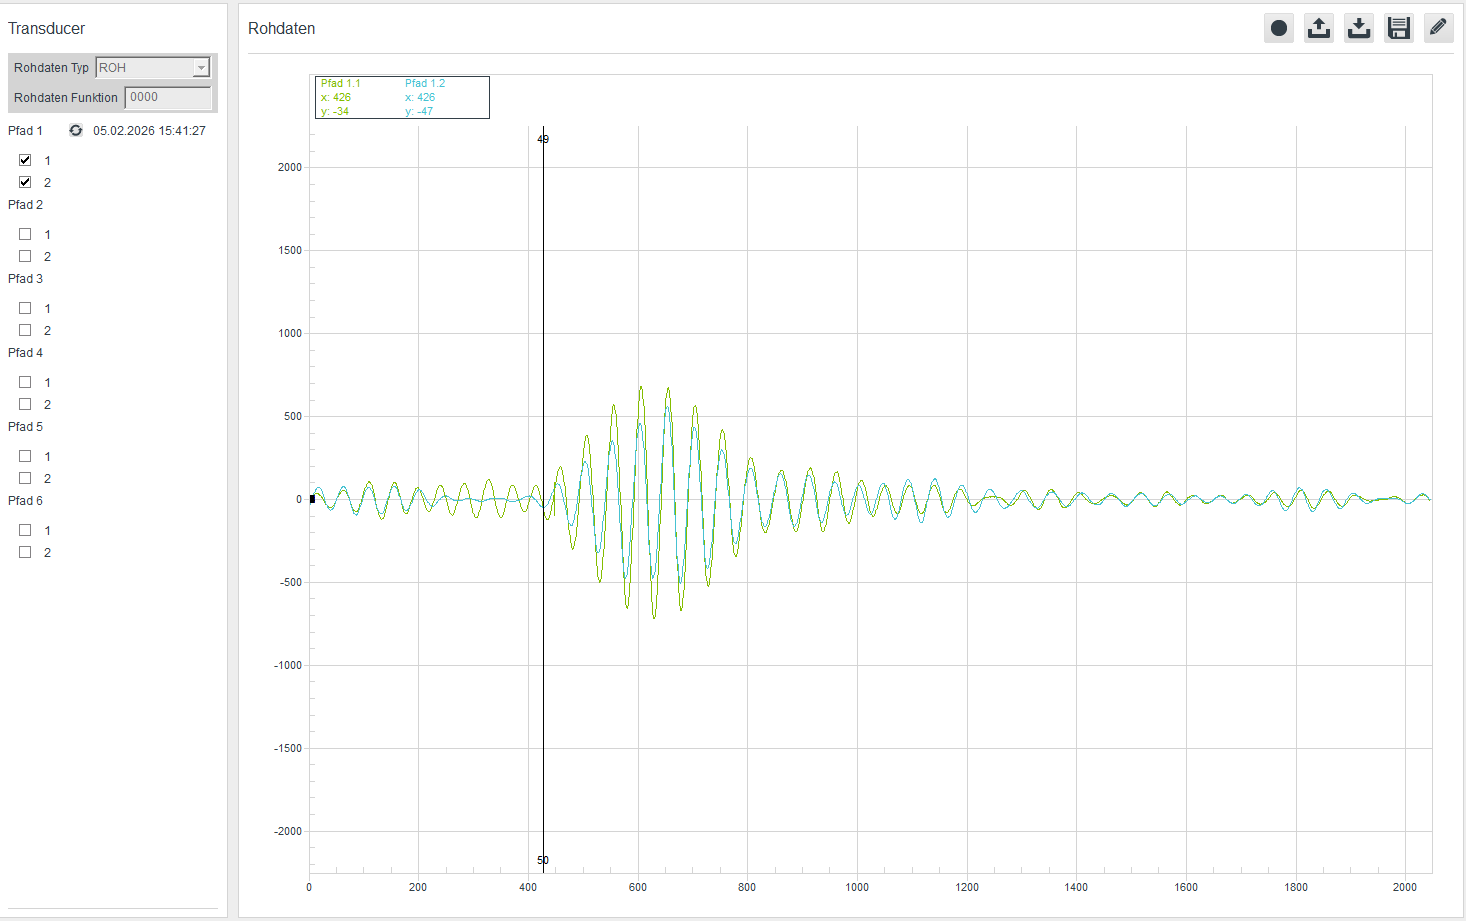Click the Pfad 1.2 legend entry
1466x921 pixels.
click(x=425, y=84)
